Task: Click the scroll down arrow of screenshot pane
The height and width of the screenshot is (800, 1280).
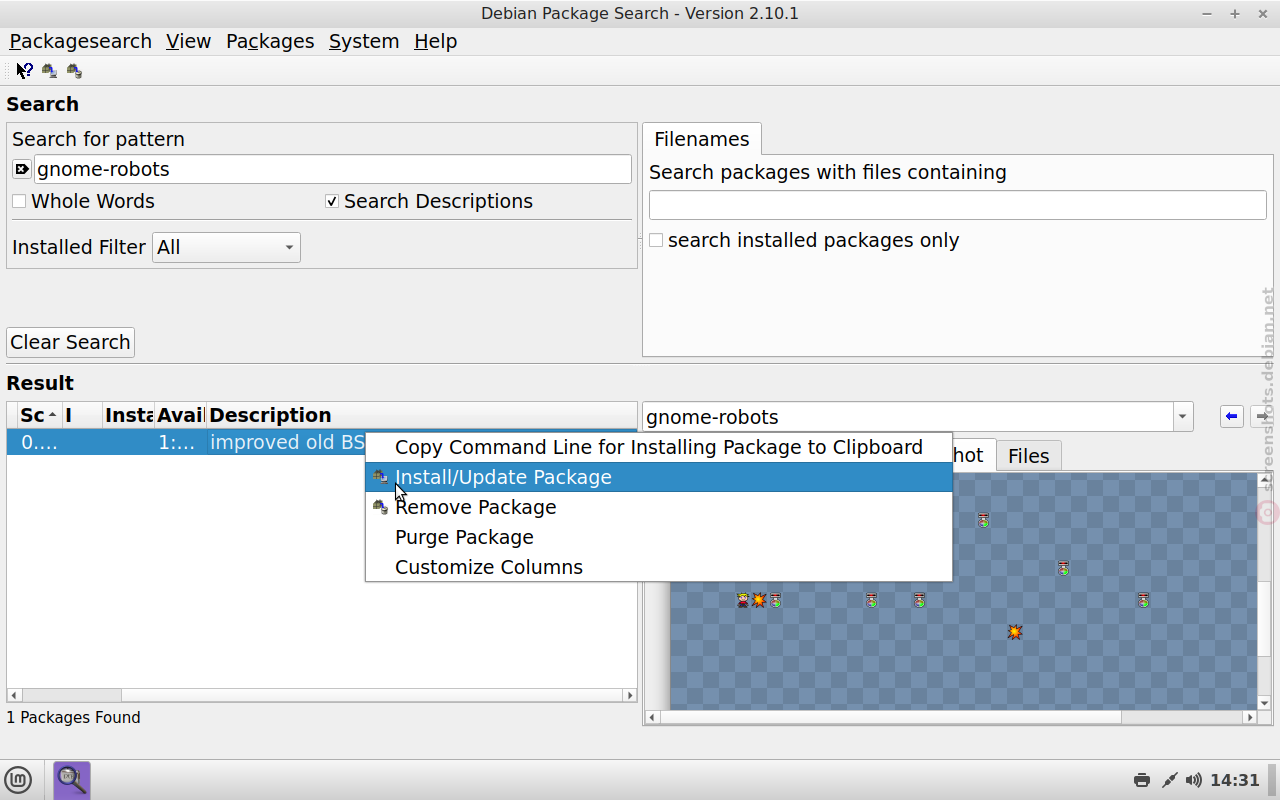Action: point(1264,703)
